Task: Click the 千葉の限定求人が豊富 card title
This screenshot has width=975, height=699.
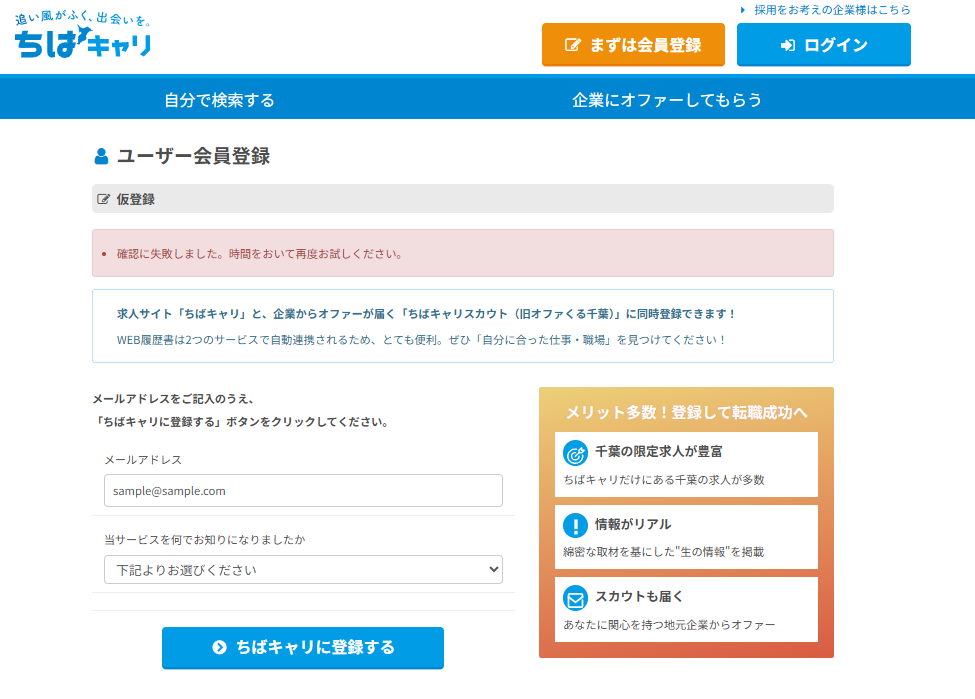Action: coord(658,451)
